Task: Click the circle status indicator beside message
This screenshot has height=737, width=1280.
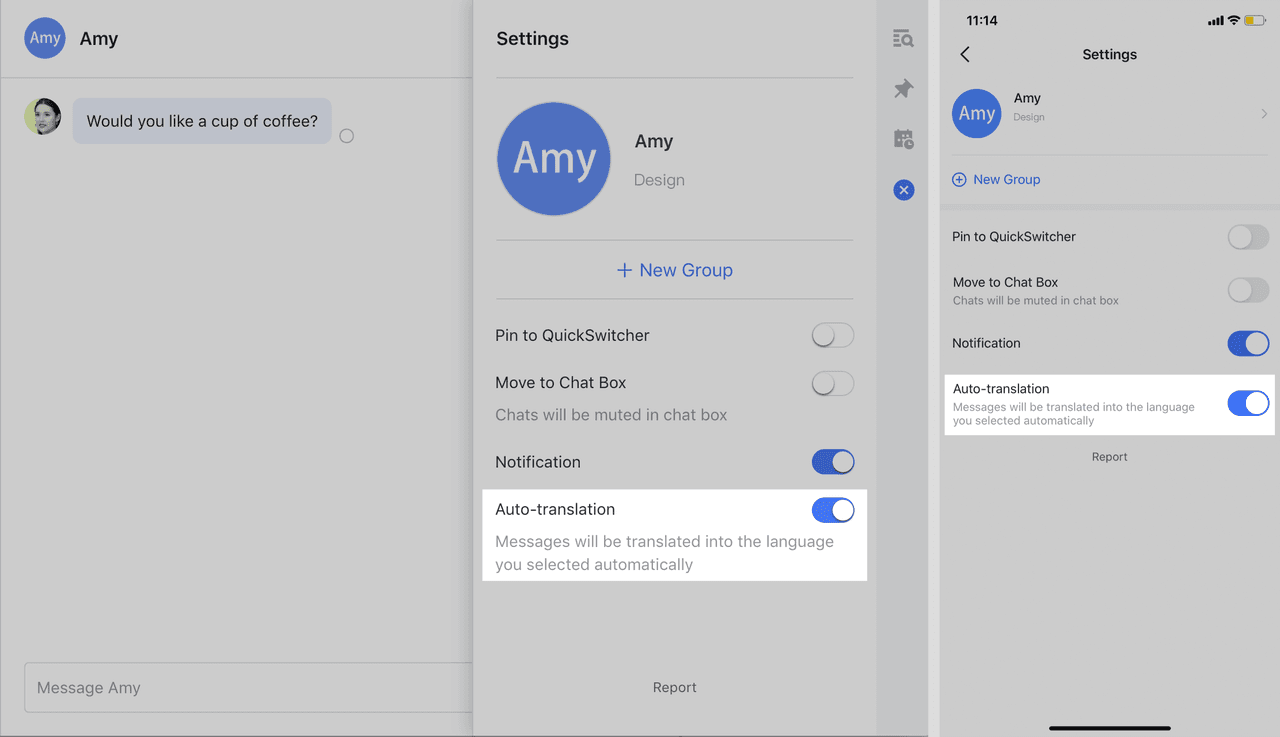Action: [346, 136]
